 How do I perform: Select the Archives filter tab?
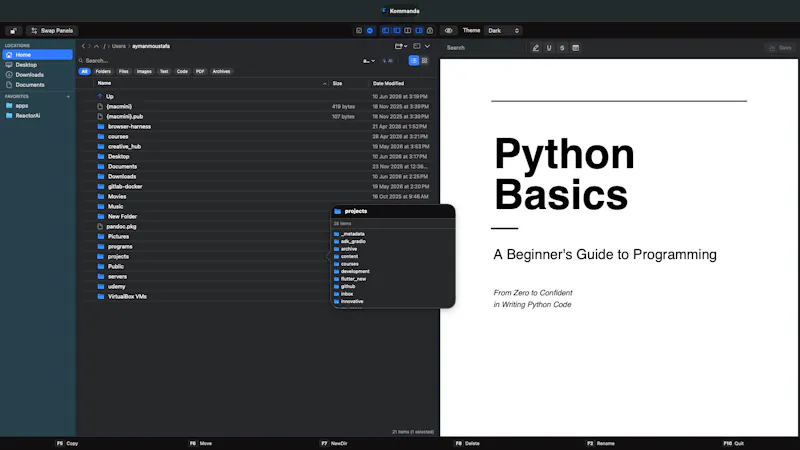tap(221, 71)
